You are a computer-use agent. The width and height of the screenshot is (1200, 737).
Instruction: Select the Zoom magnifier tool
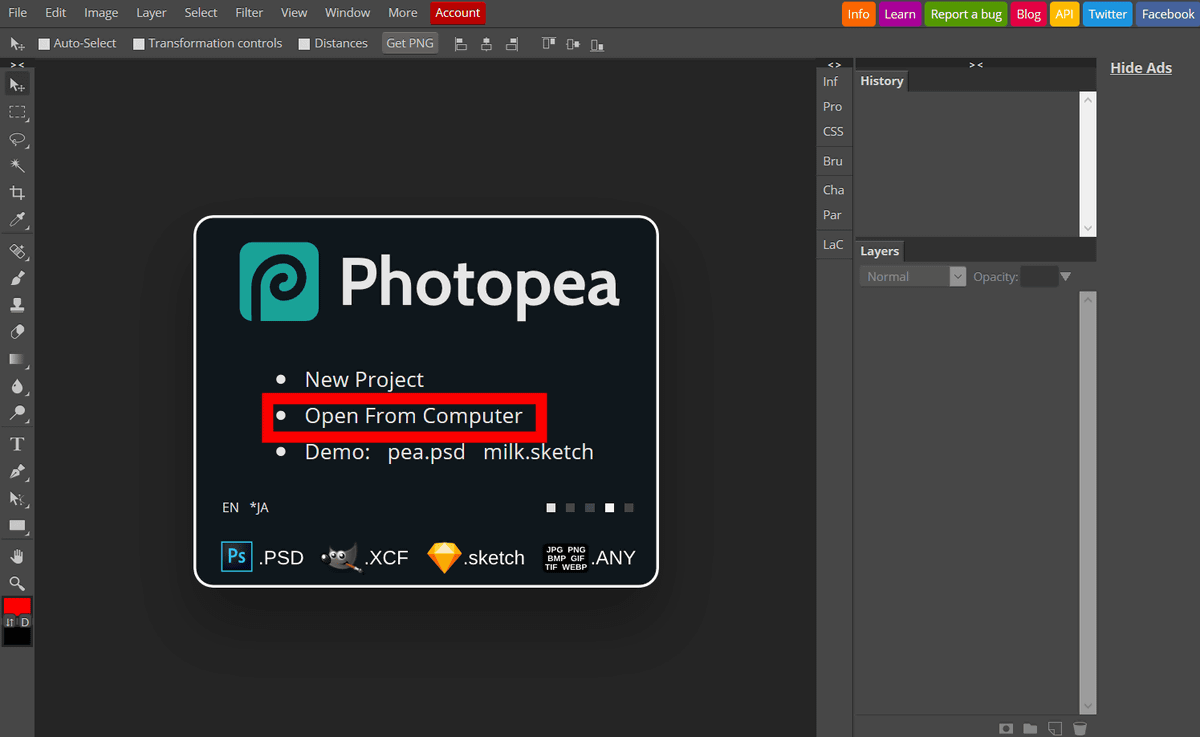[17, 583]
